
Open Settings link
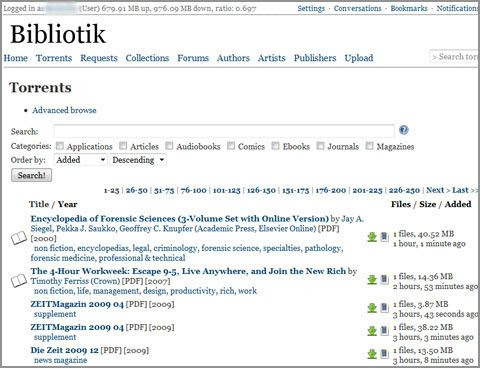tap(311, 8)
